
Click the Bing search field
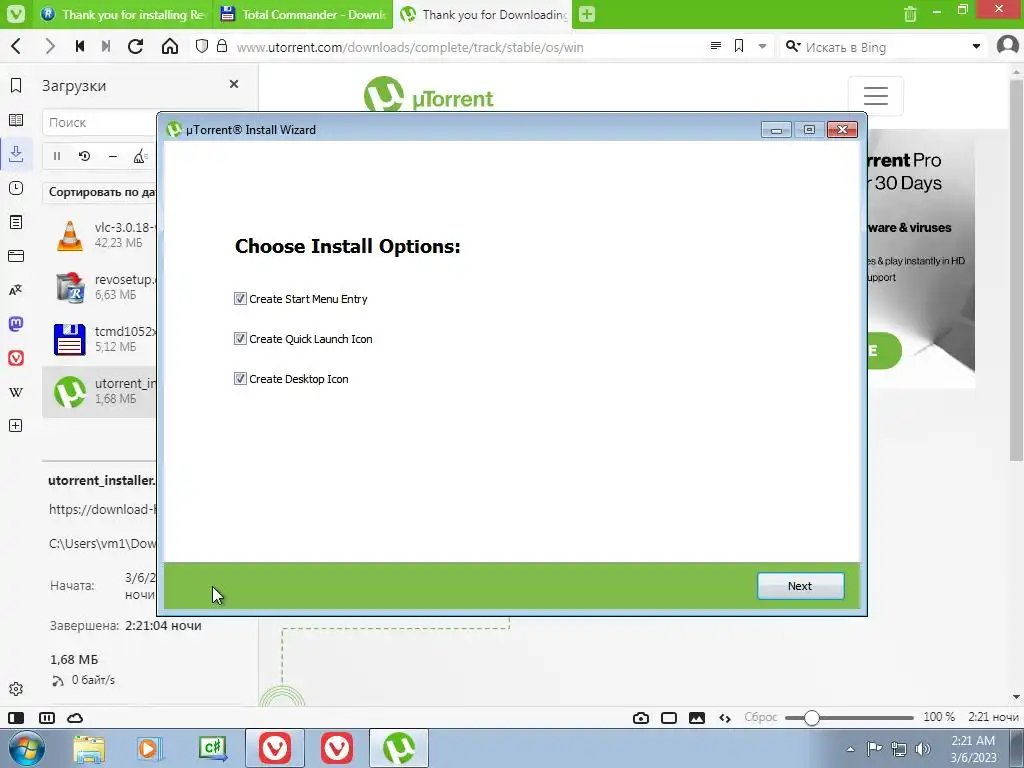(883, 47)
